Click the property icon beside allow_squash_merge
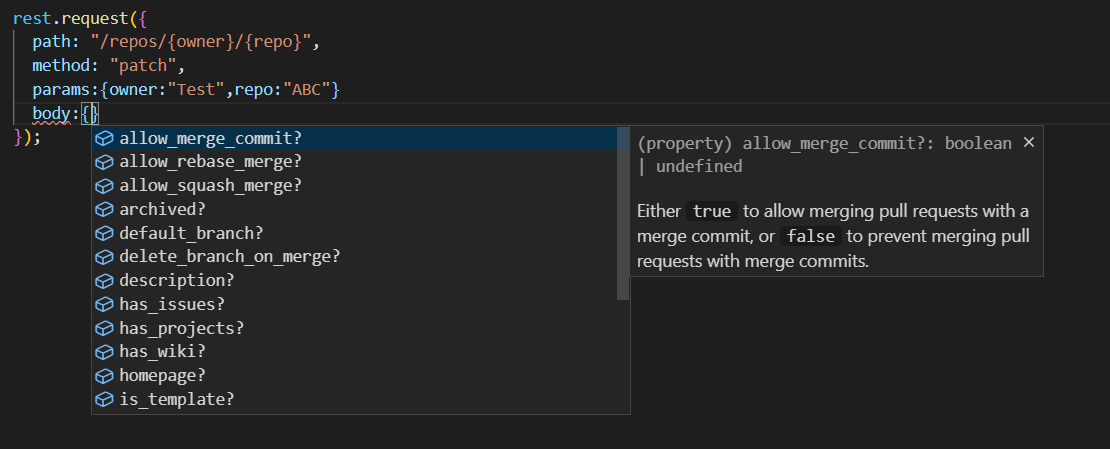This screenshot has width=1110, height=449. tap(104, 186)
